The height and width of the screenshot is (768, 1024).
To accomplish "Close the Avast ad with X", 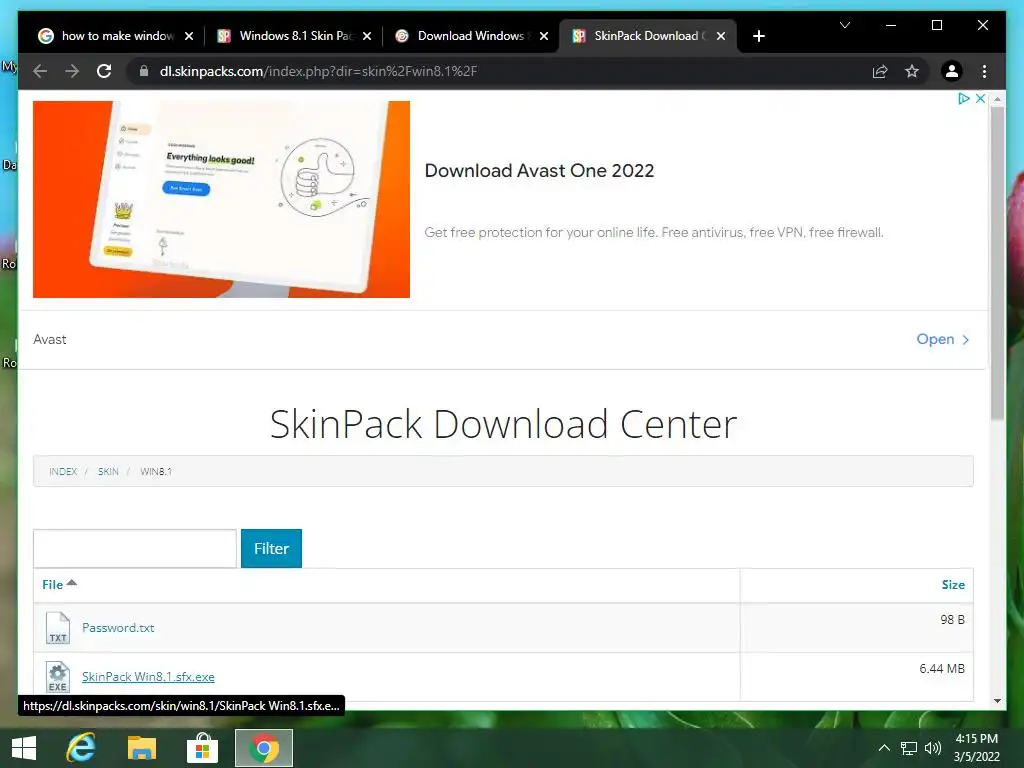I will (980, 99).
